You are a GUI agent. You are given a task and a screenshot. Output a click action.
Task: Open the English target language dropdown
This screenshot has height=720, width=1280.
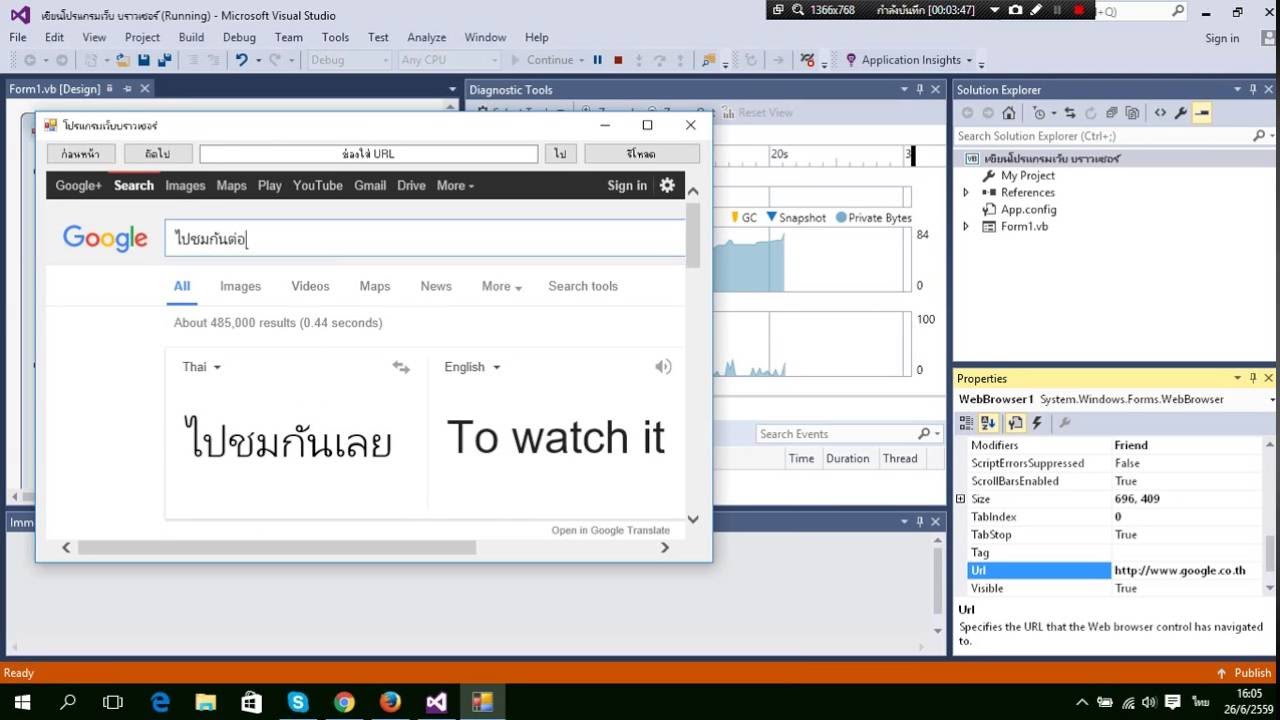pos(472,367)
